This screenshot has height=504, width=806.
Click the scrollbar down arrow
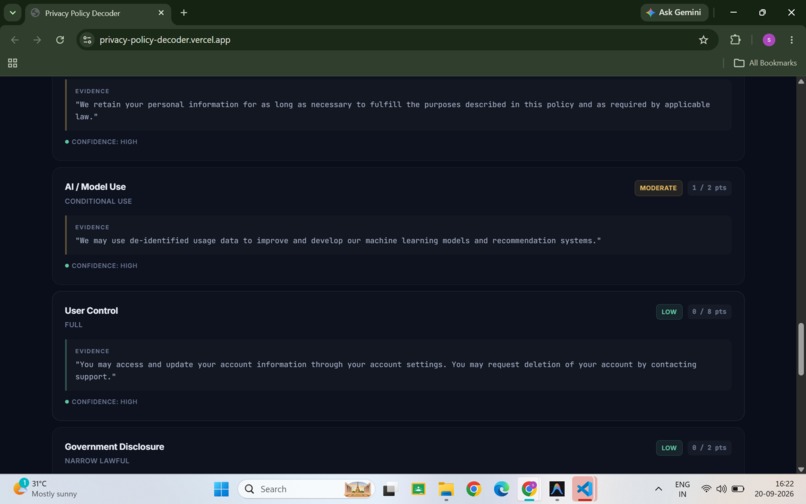tap(800, 469)
